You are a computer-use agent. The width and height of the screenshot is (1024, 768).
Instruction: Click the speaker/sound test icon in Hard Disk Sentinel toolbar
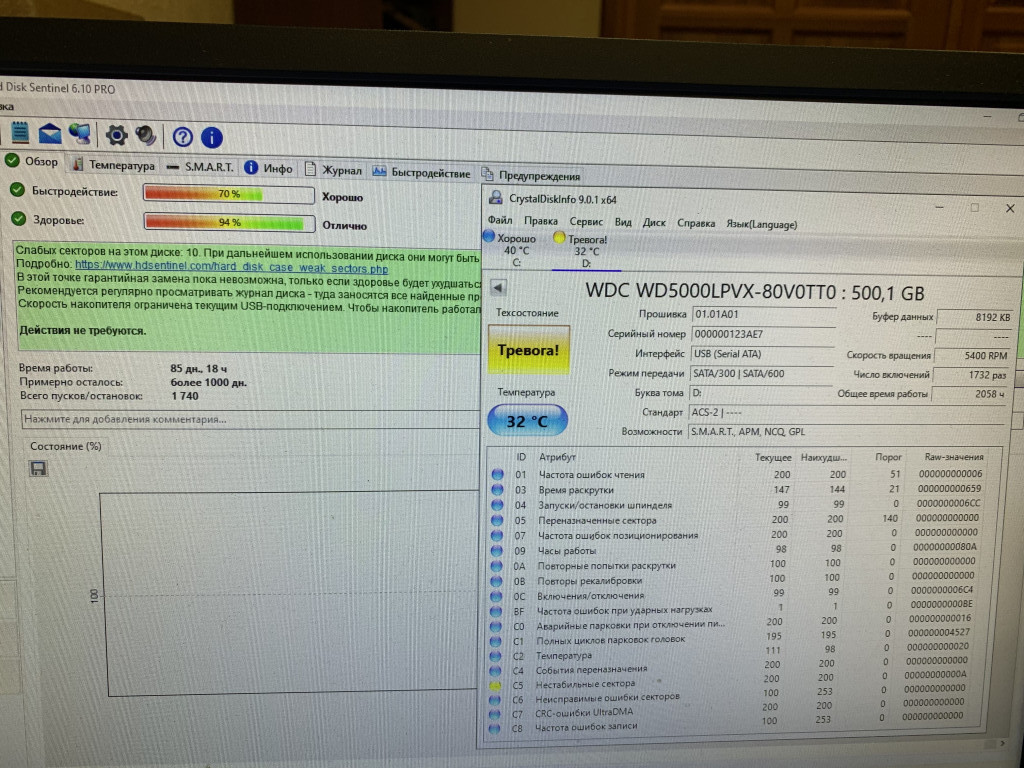tap(146, 135)
